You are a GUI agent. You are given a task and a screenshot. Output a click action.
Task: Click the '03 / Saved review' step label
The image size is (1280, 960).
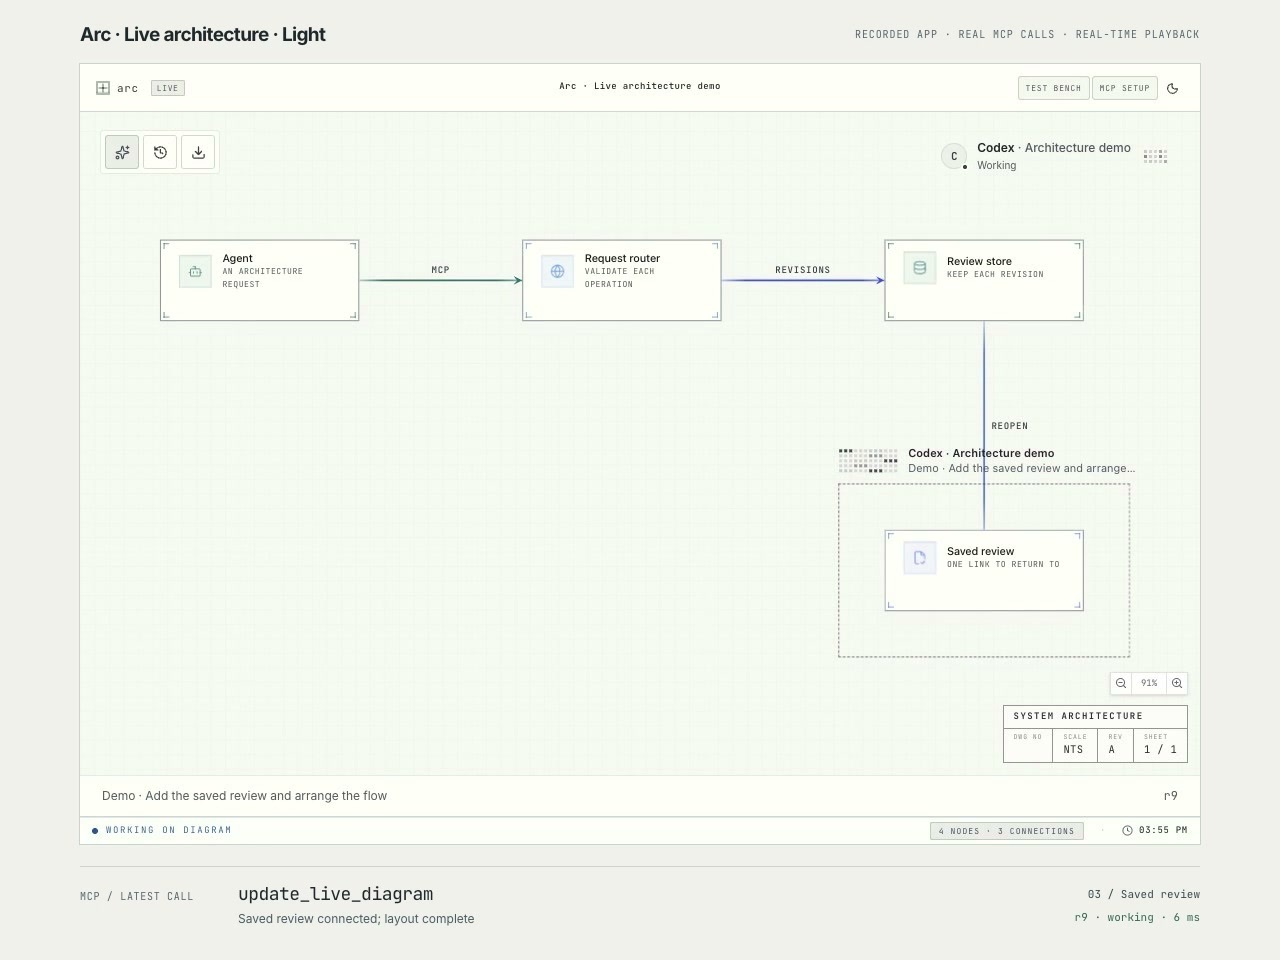(x=1144, y=894)
